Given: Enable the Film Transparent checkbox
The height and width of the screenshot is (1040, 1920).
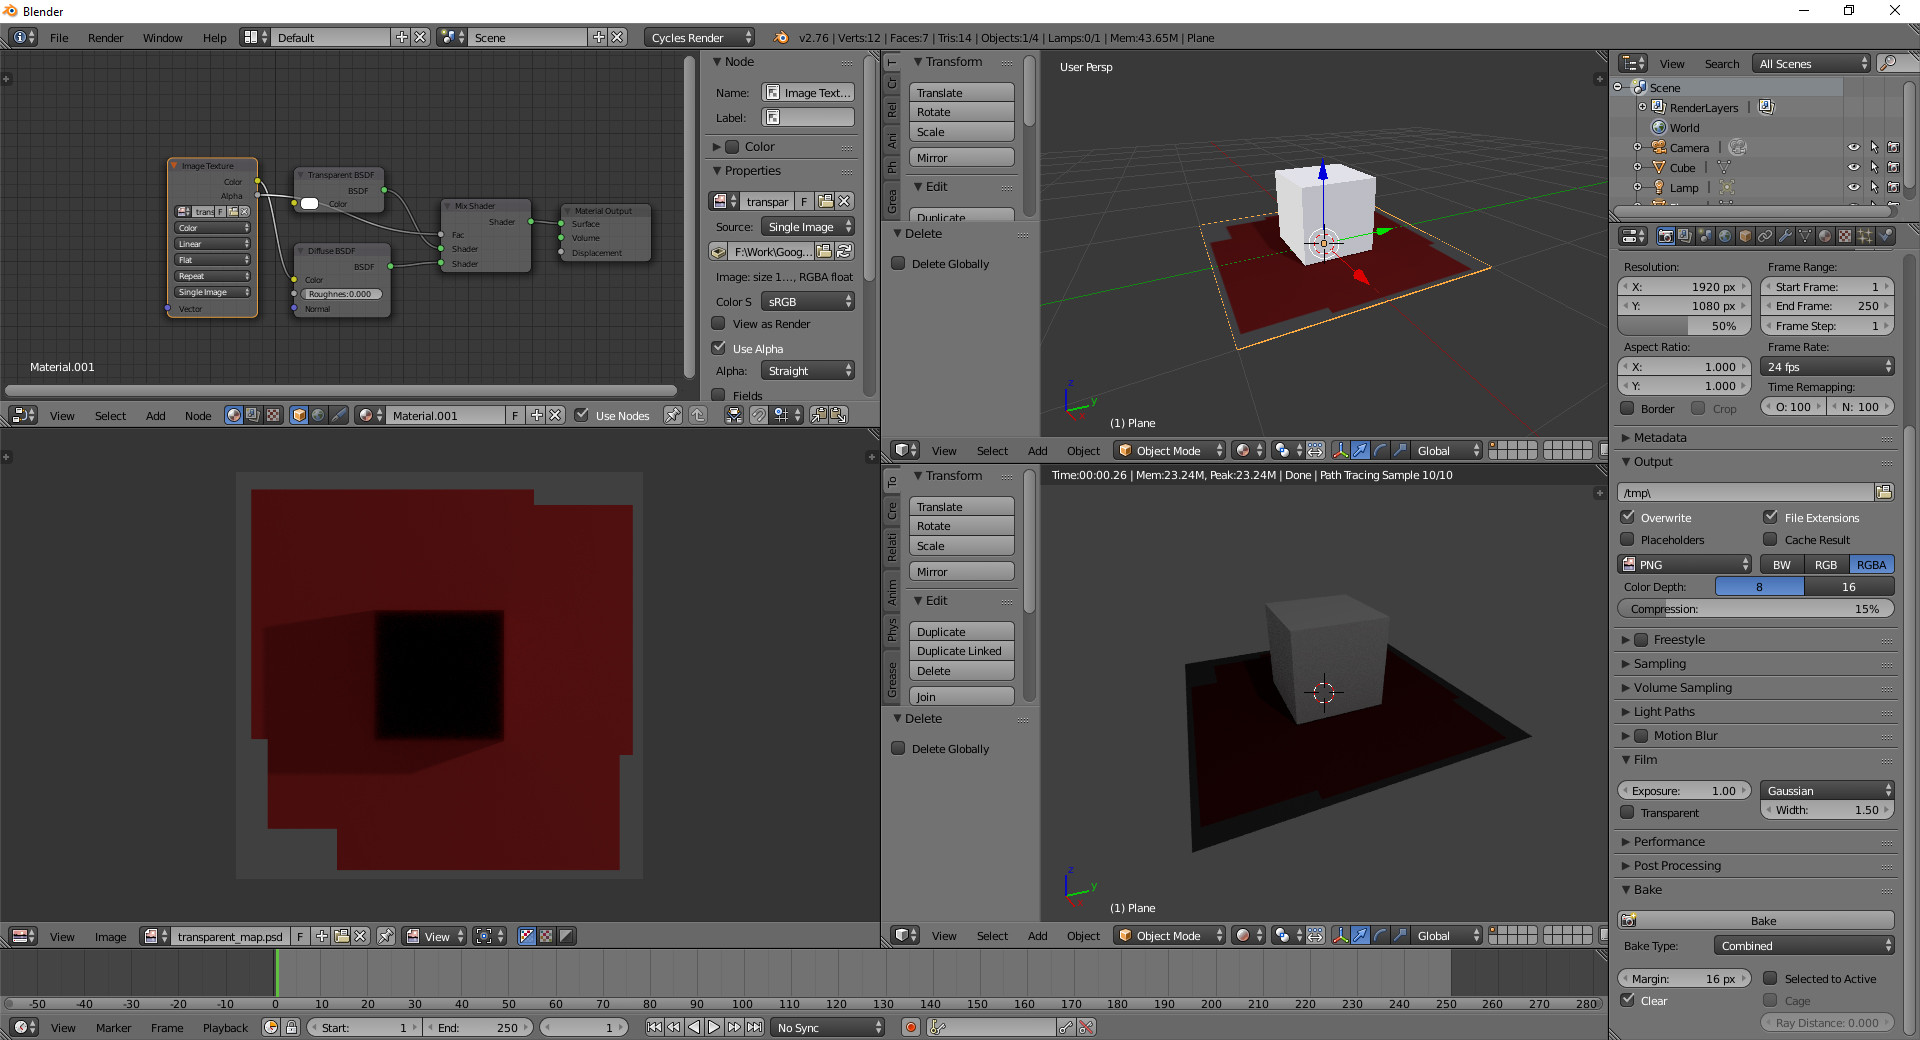Looking at the screenshot, I should pyautogui.click(x=1628, y=812).
